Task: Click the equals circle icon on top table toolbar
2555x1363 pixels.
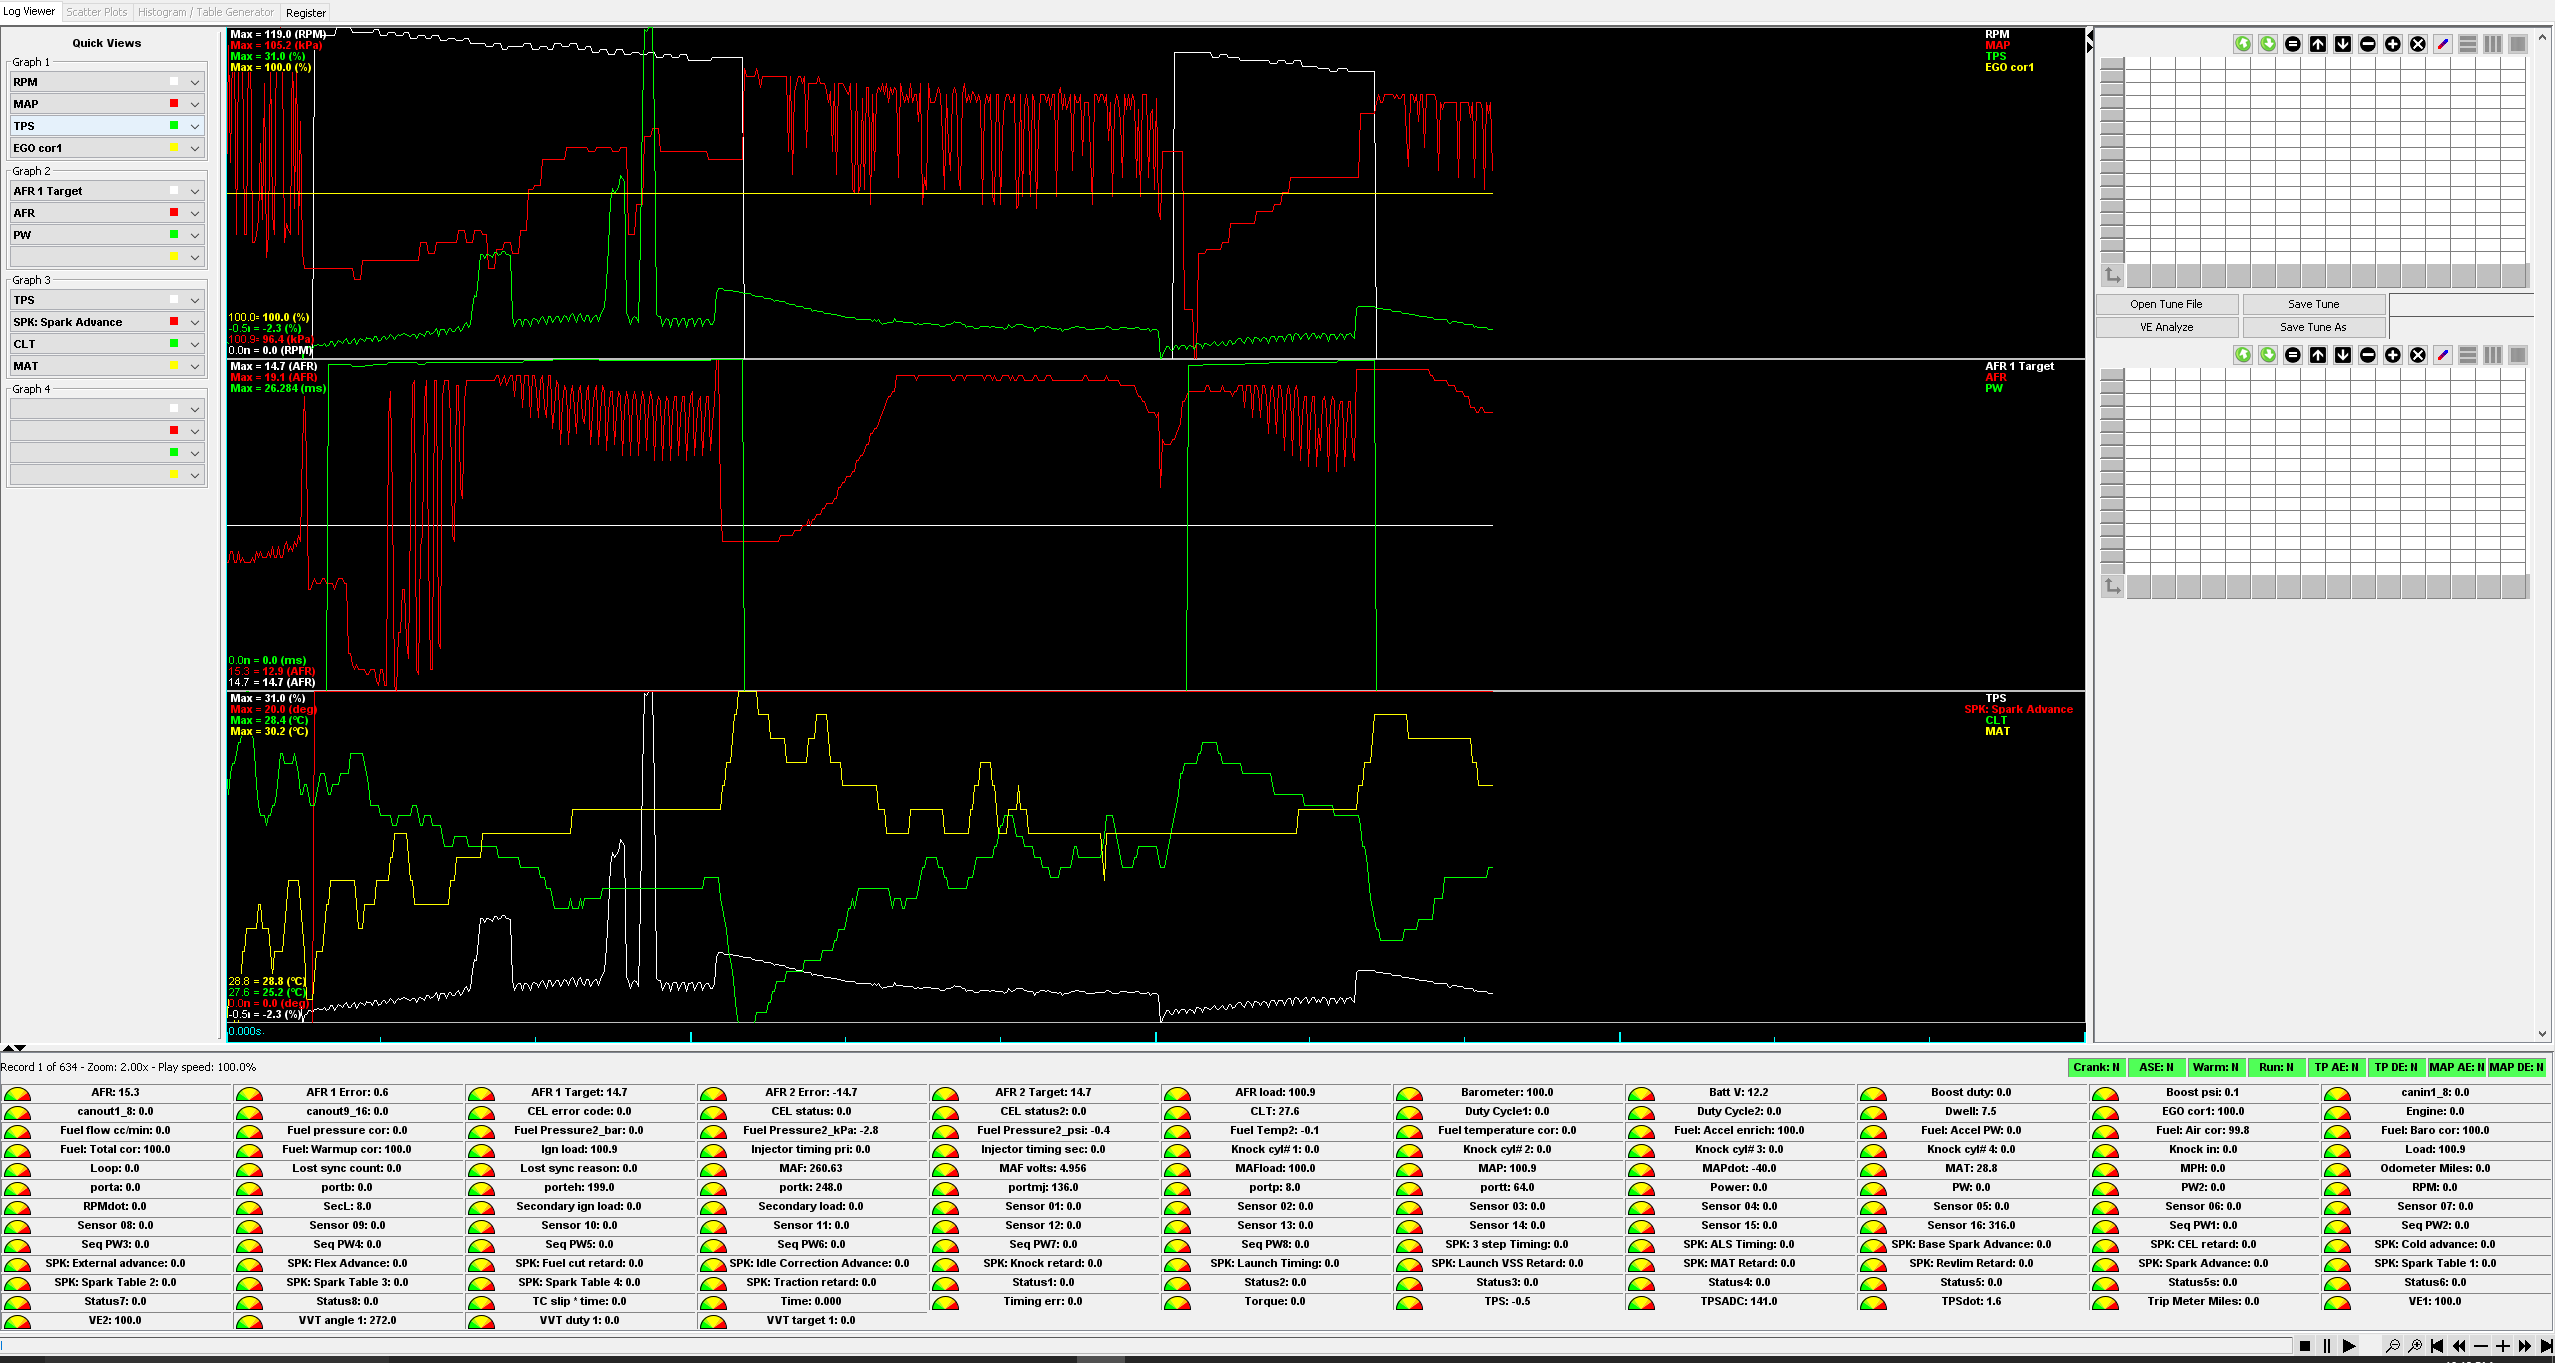Action: tap(2293, 44)
